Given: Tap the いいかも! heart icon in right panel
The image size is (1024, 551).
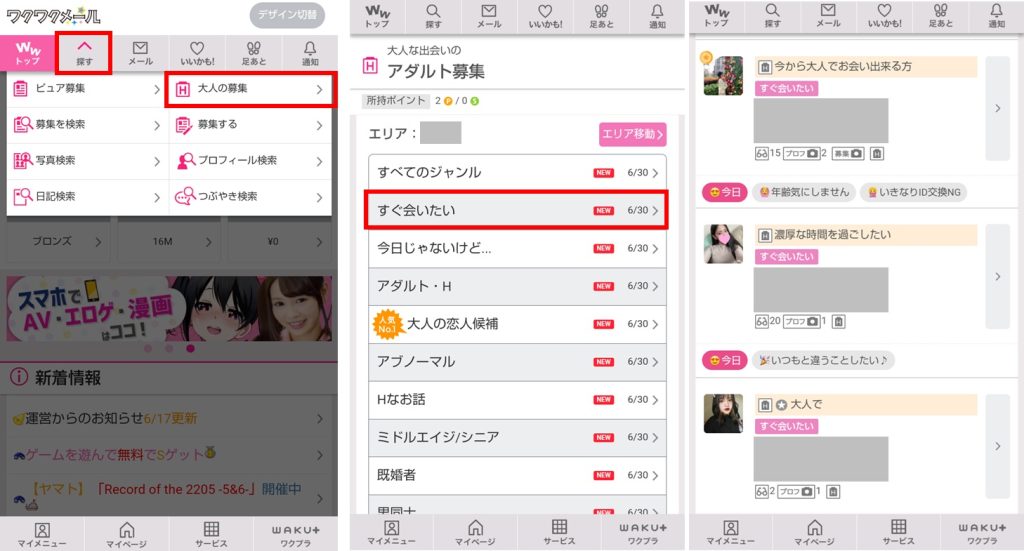Looking at the screenshot, I should [884, 16].
